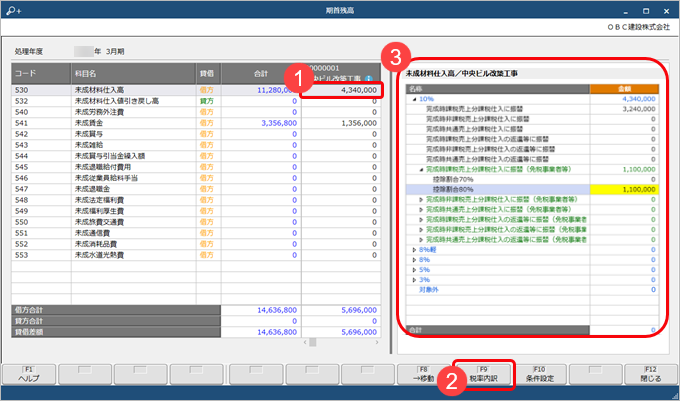Expand green 完成時課税売上分課税仕入の返還等に振替（免税 node
The width and height of the screenshot is (680, 401).
pos(421,220)
